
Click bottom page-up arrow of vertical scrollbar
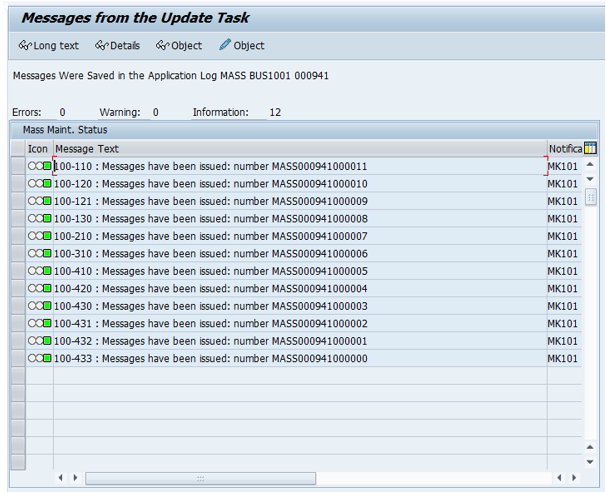click(x=590, y=447)
